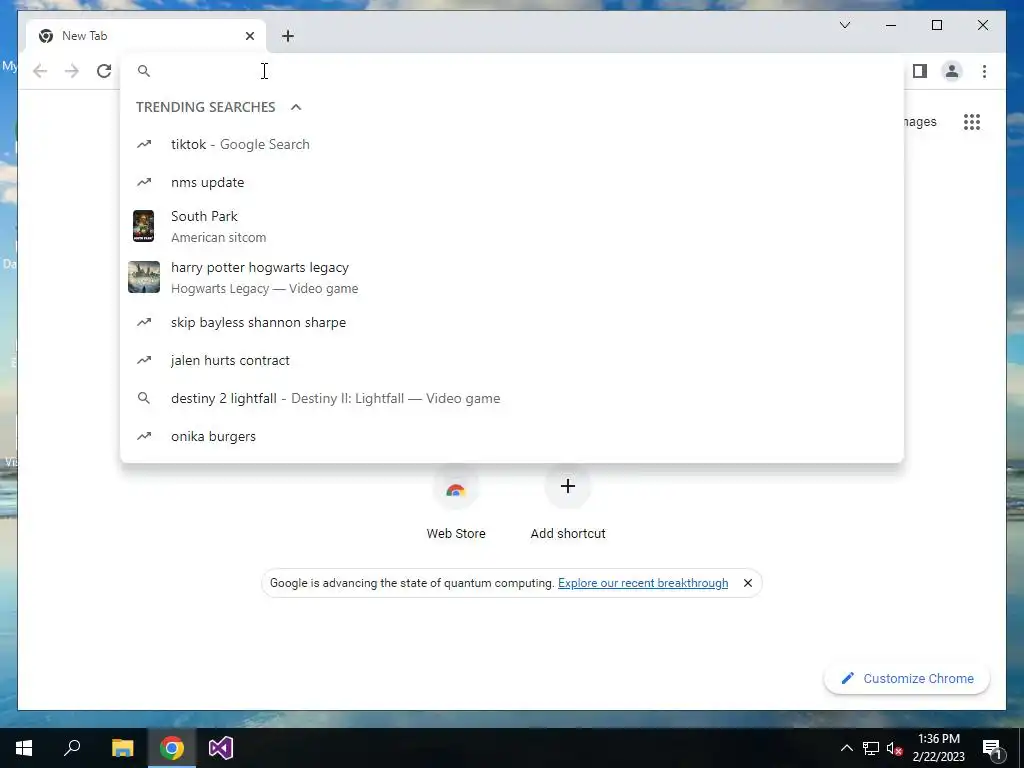Show hidden system tray icons
1024x768 pixels.
point(846,748)
